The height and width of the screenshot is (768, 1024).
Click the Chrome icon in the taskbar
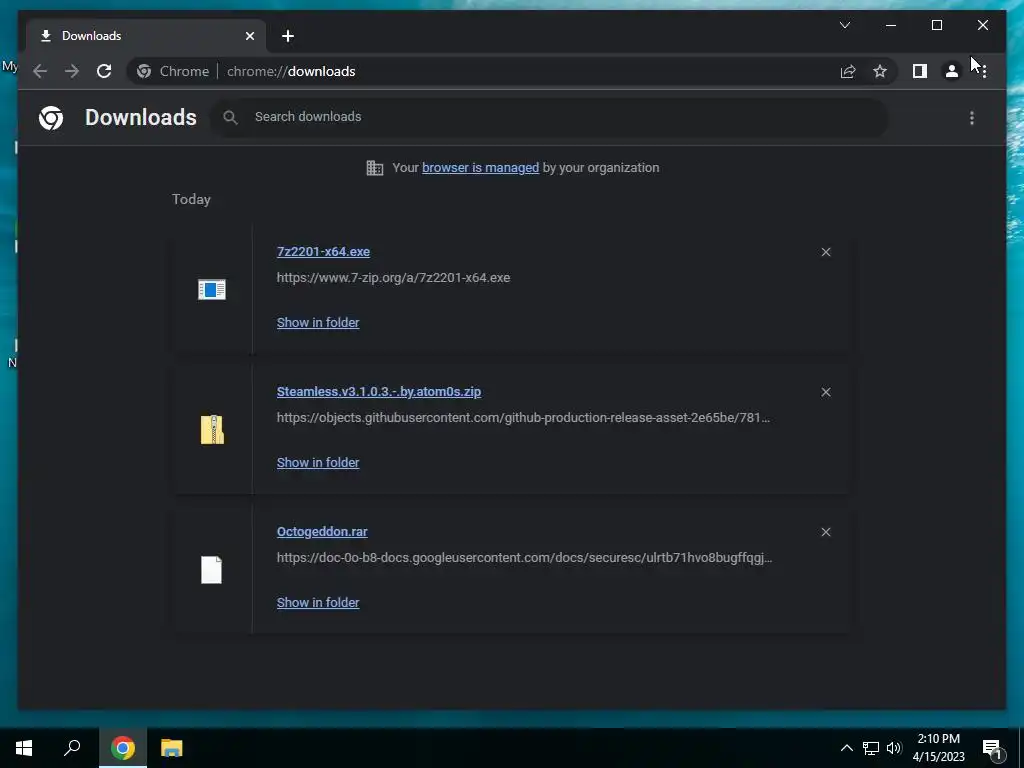tap(123, 748)
